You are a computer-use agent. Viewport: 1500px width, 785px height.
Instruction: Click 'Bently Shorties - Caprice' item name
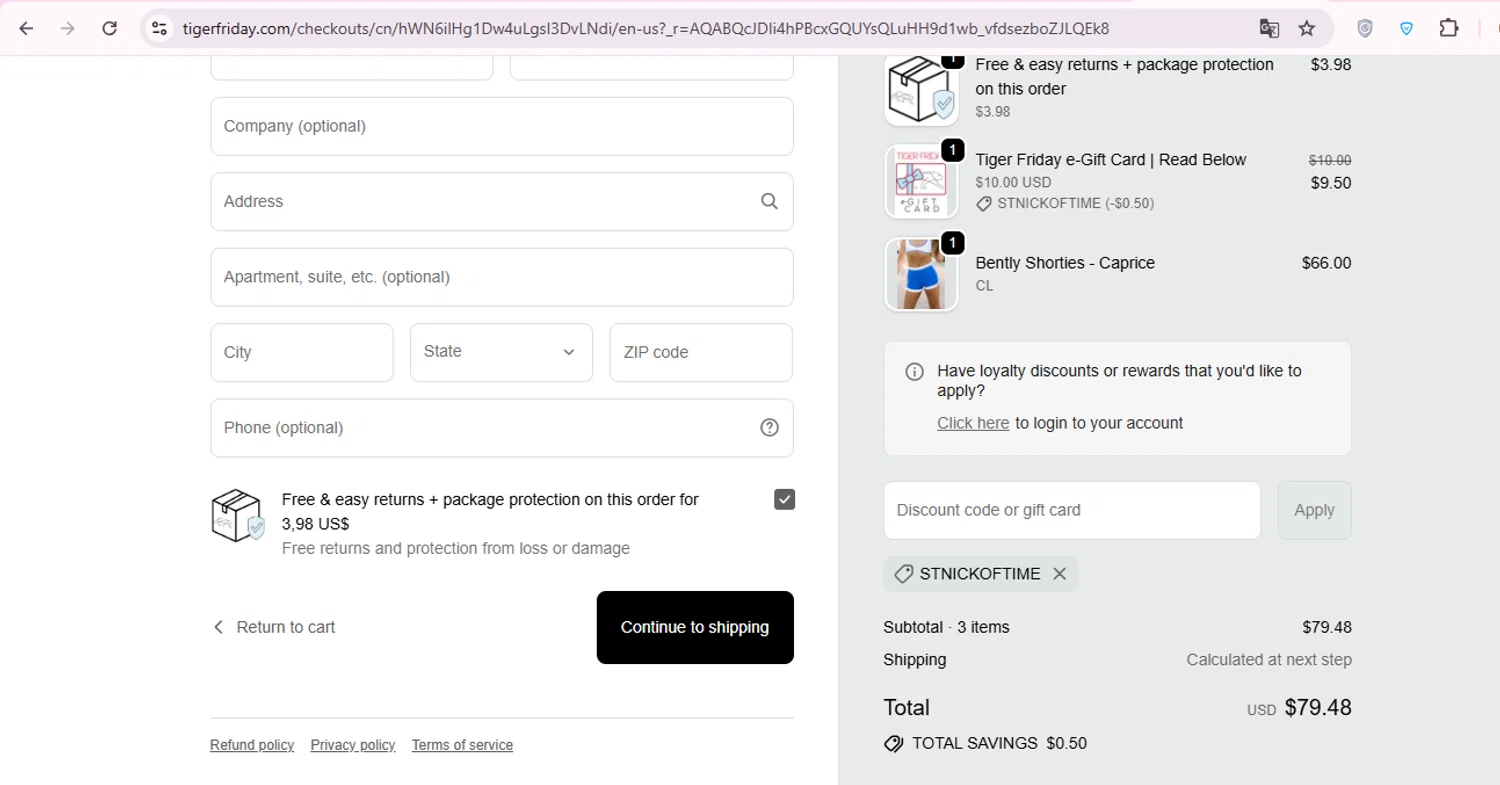pyautogui.click(x=1065, y=263)
